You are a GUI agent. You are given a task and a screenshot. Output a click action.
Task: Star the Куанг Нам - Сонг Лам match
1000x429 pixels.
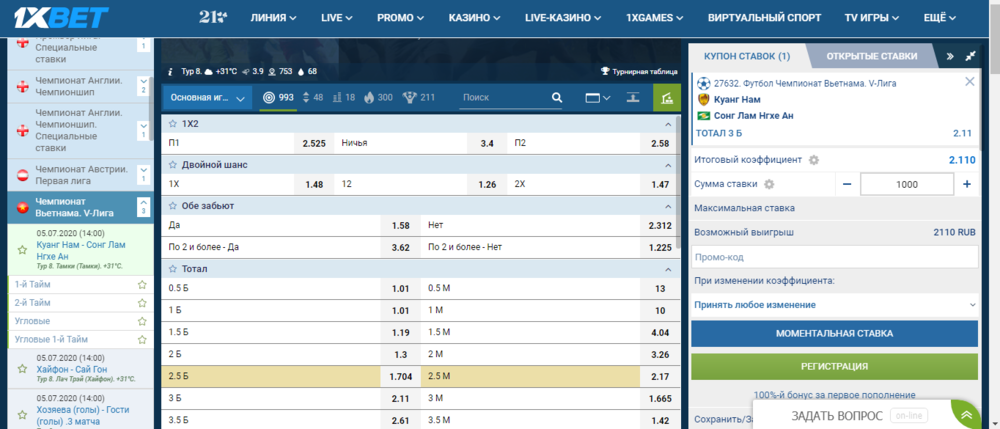(22, 250)
